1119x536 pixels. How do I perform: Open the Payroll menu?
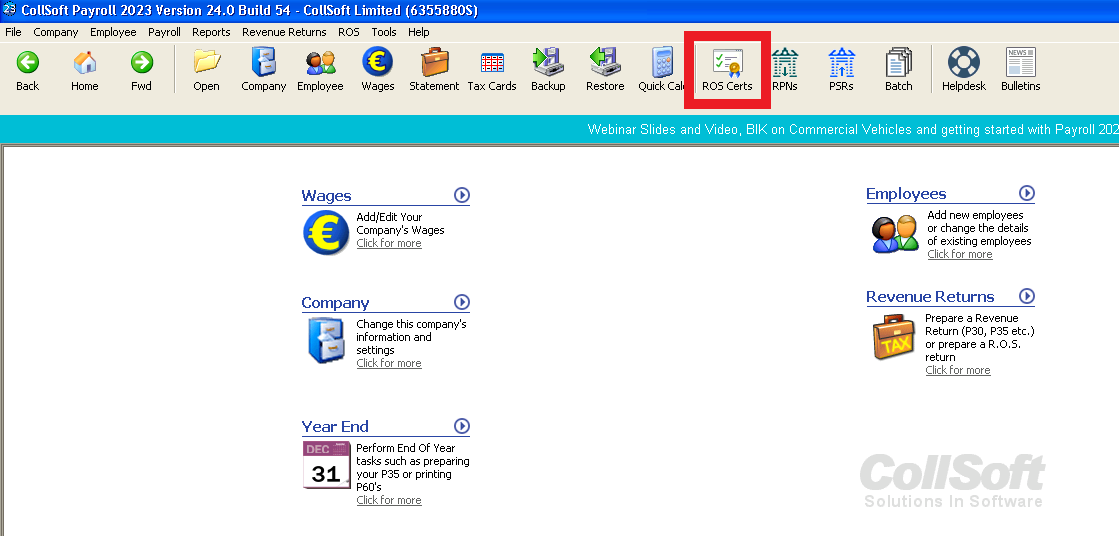pos(164,32)
